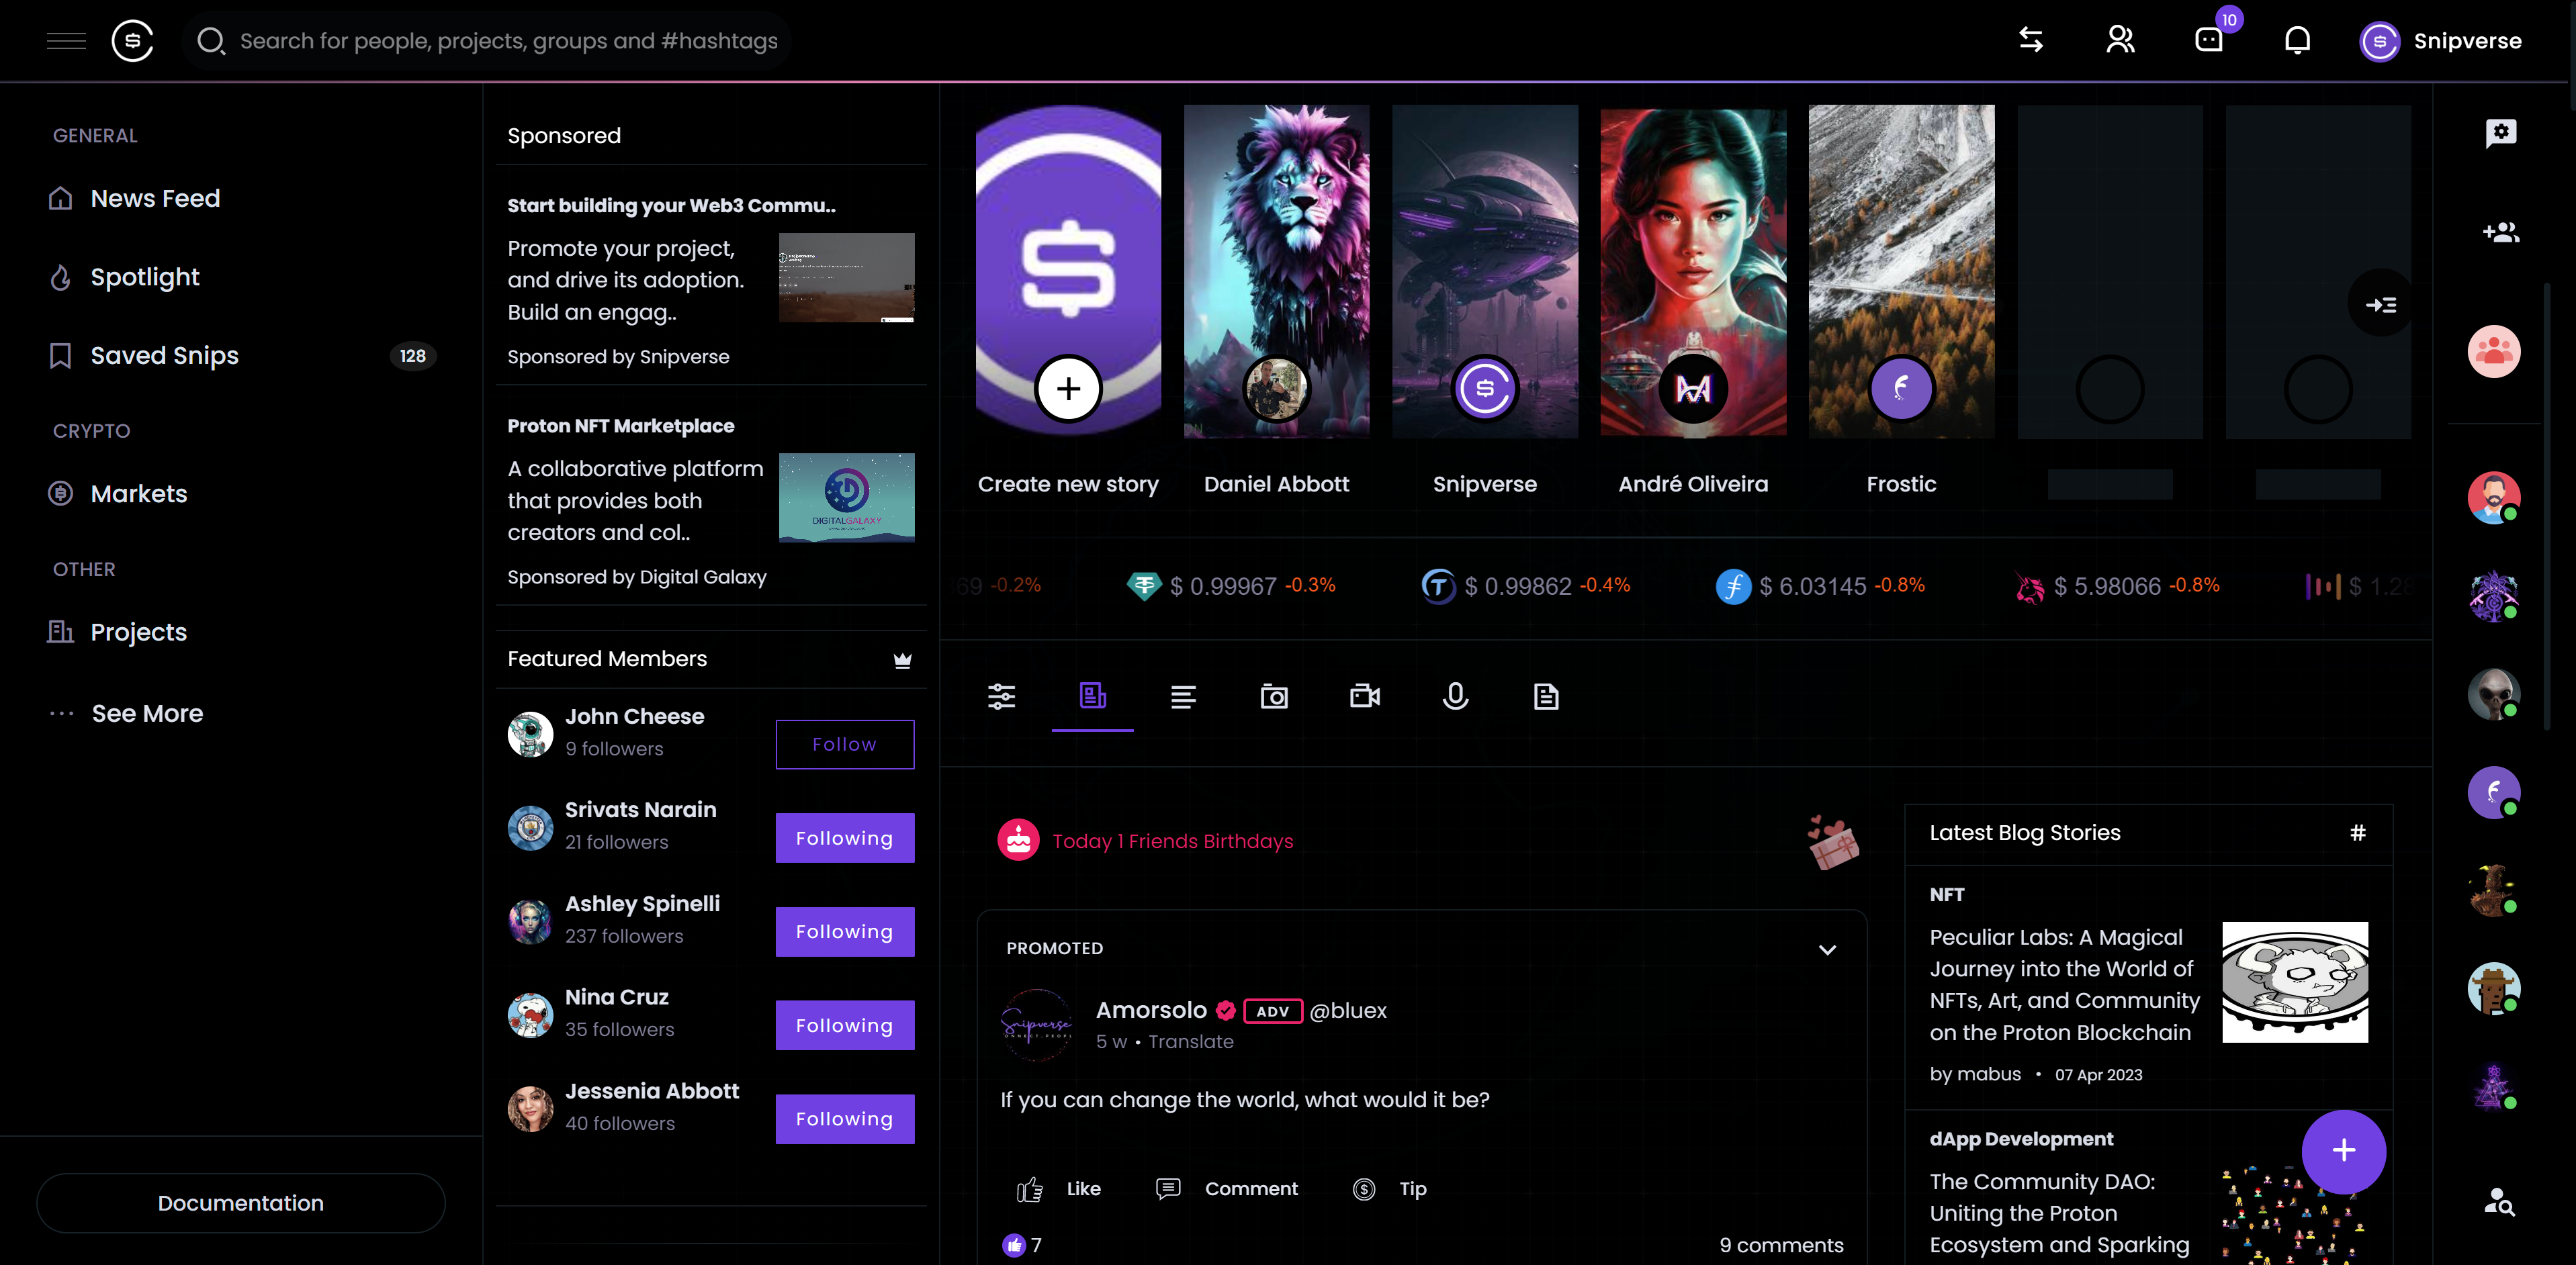Follow John Cheese
Screen dimensions: 2576x1265
point(845,744)
